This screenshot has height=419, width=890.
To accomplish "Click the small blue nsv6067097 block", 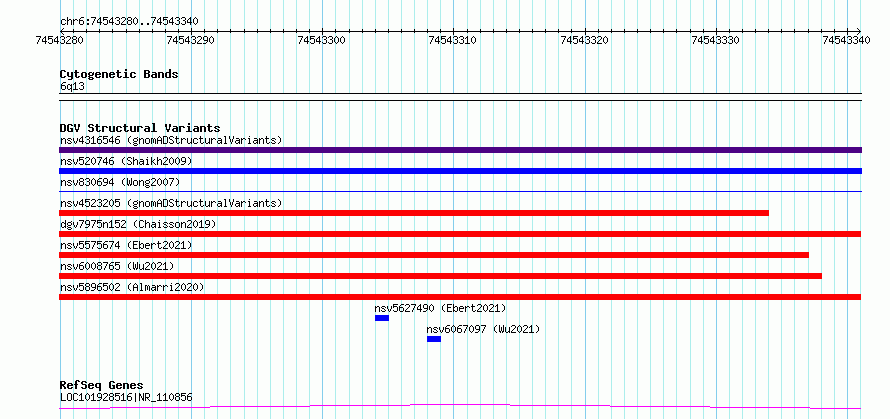I will click(434, 339).
